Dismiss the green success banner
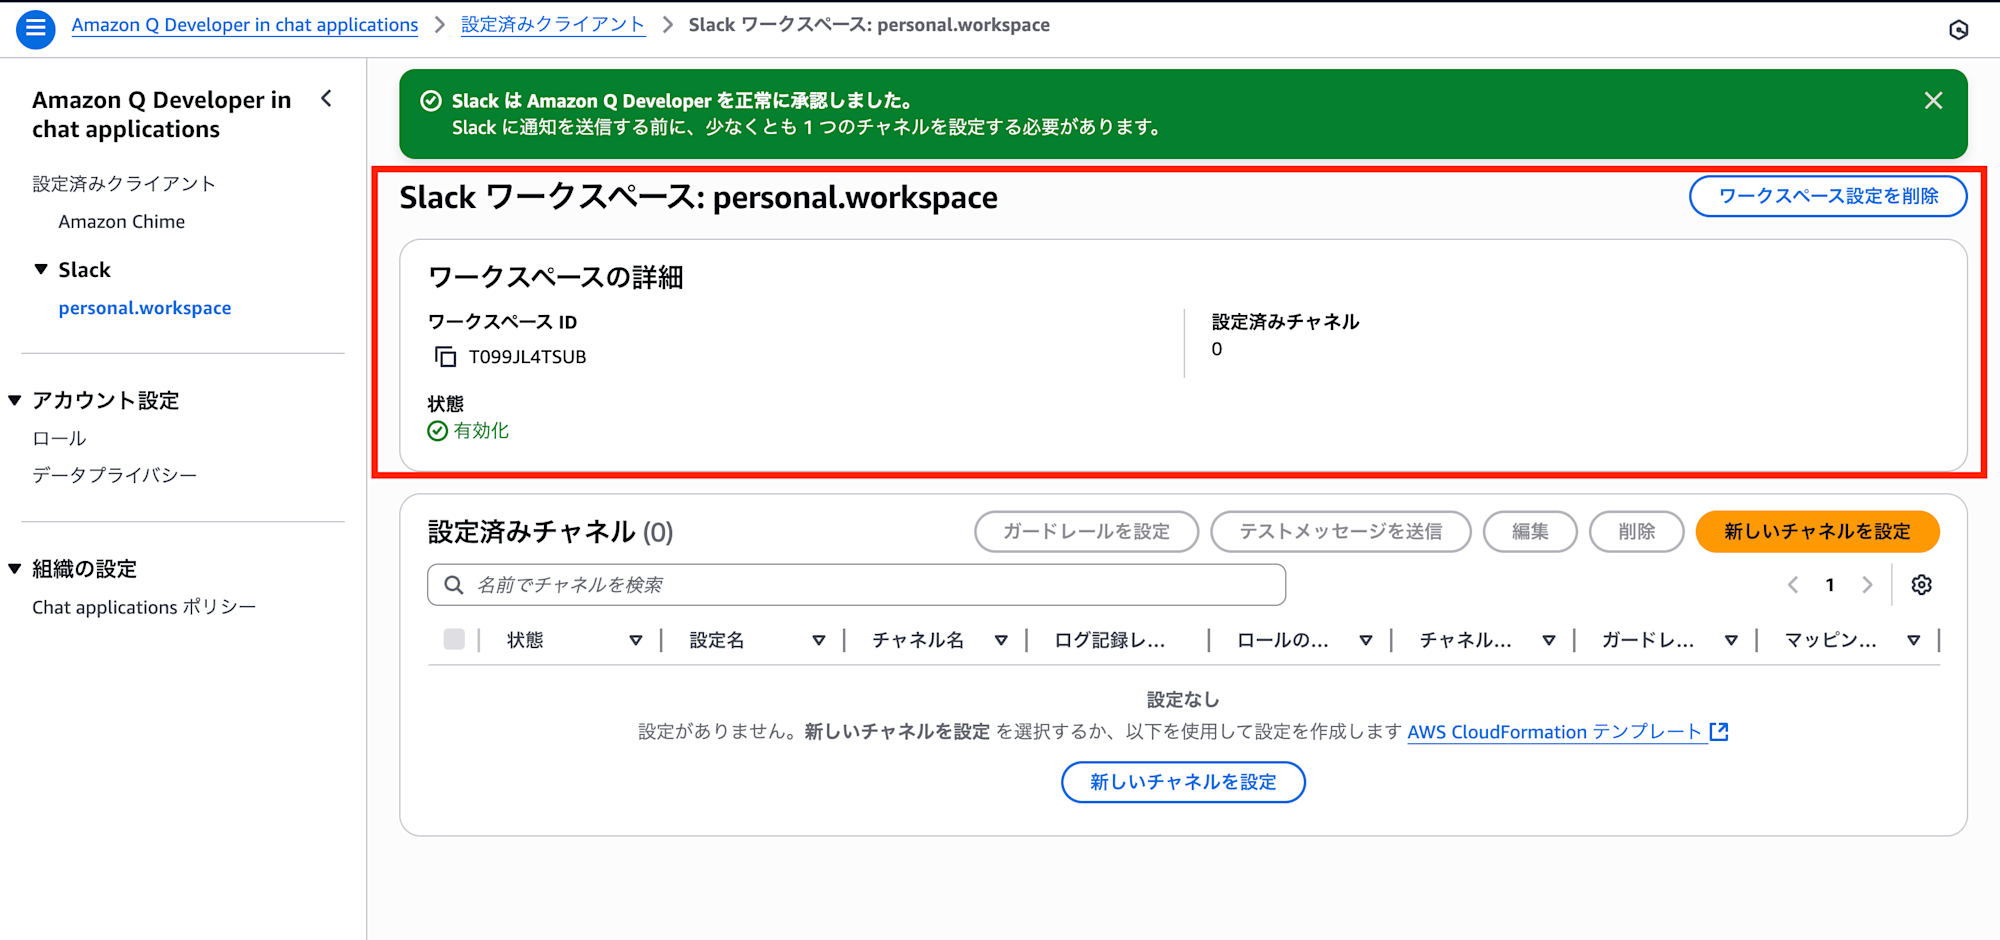This screenshot has height=940, width=2000. tap(1933, 101)
